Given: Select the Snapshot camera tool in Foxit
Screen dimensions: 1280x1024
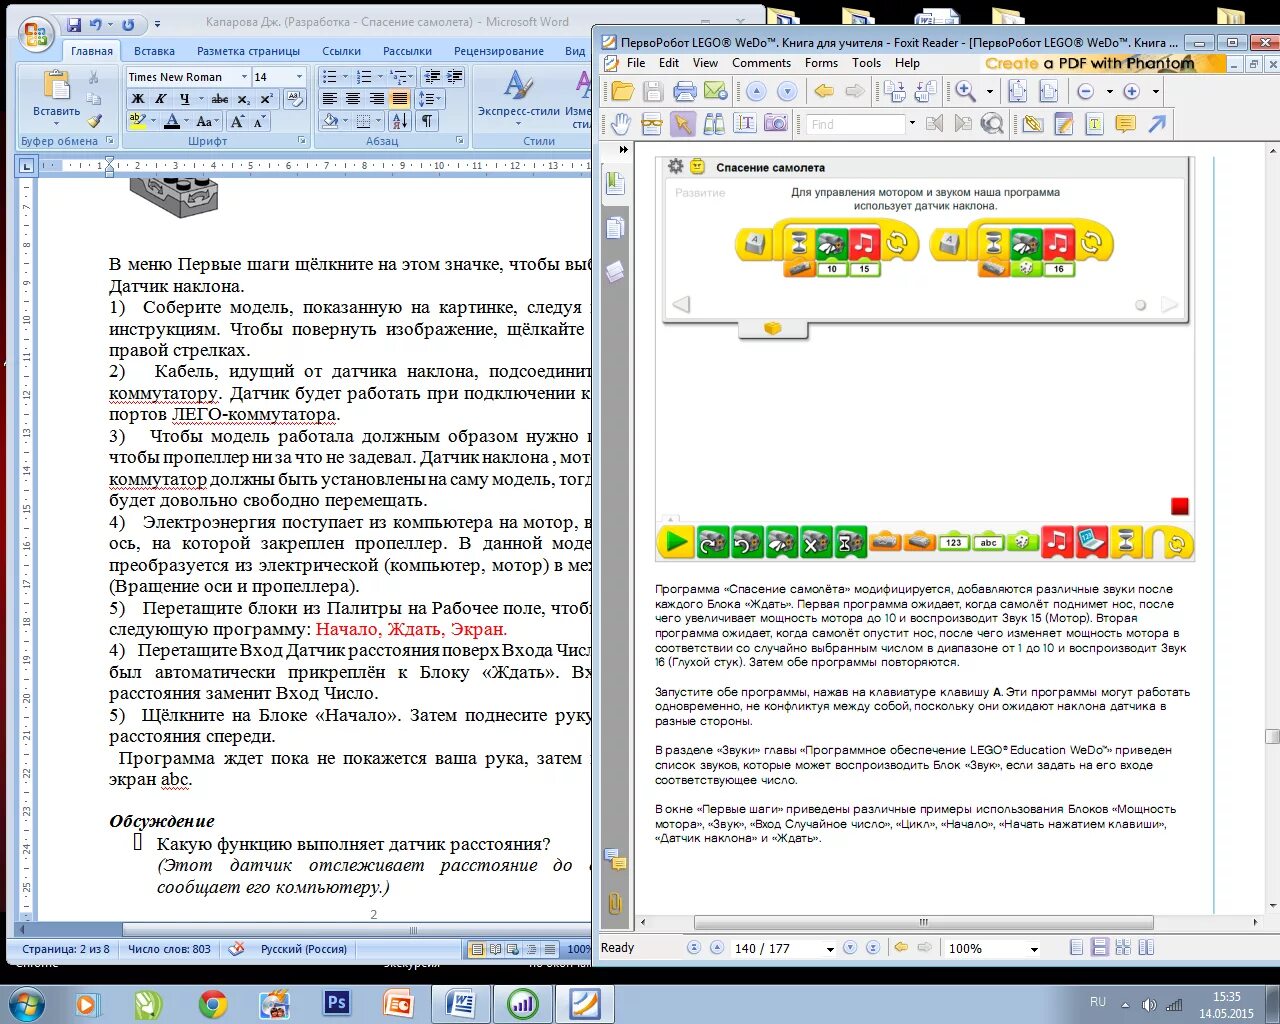Looking at the screenshot, I should [776, 124].
